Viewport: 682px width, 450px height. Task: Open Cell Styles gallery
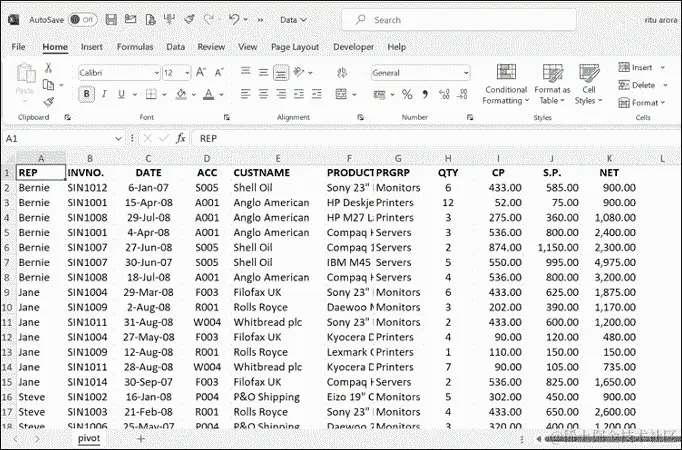click(588, 85)
